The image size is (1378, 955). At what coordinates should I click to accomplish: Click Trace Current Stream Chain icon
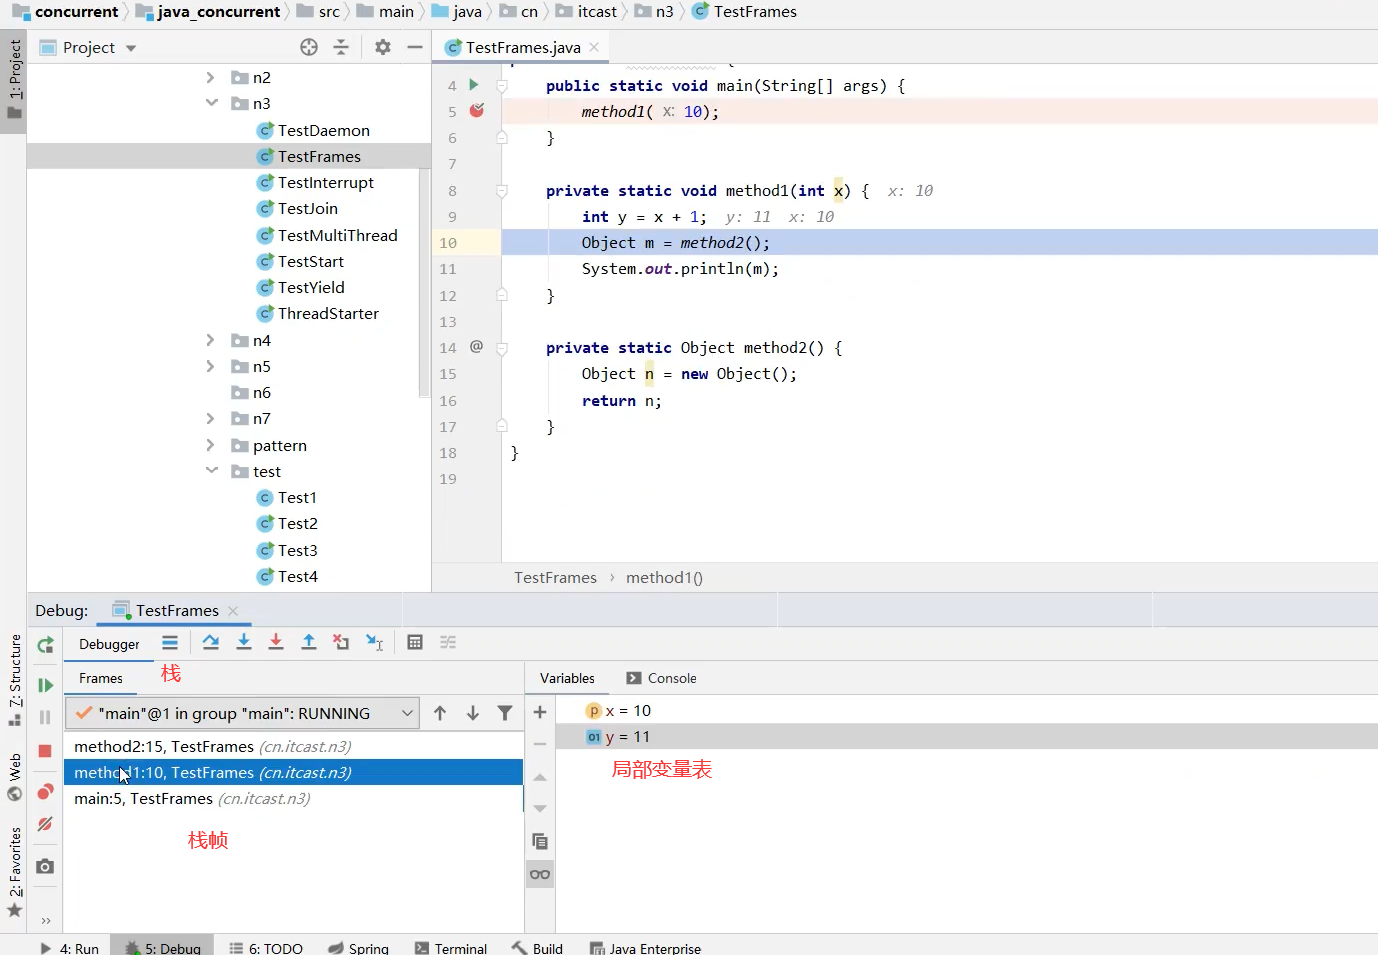point(448,642)
